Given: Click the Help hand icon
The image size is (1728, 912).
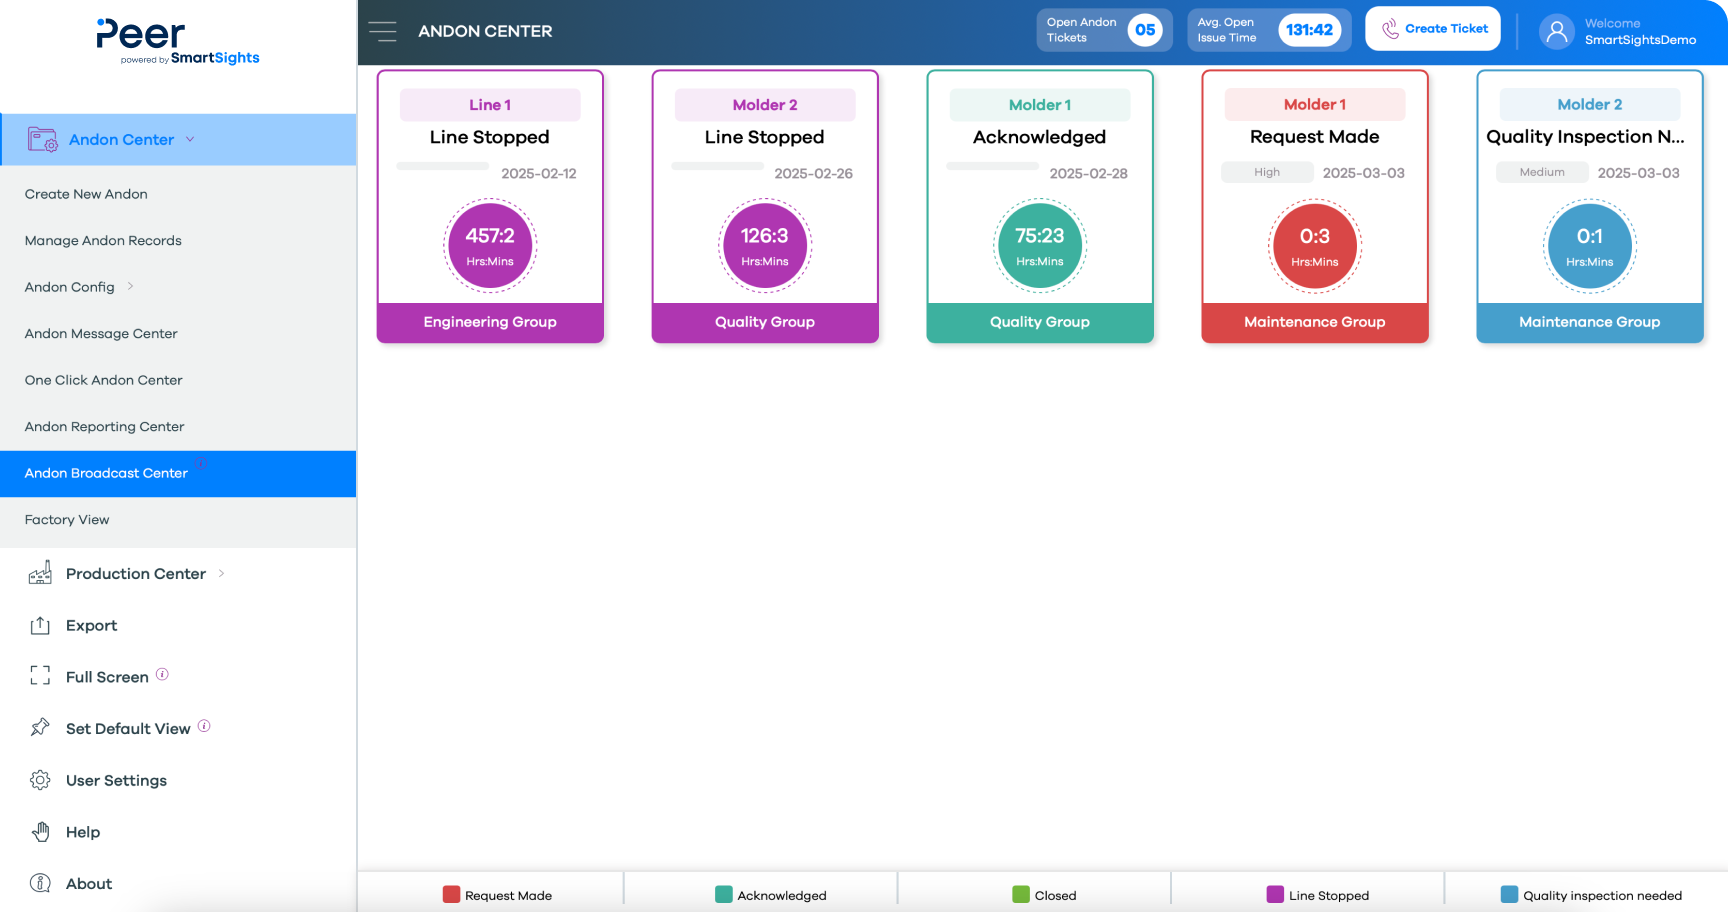Looking at the screenshot, I should pyautogui.click(x=40, y=832).
